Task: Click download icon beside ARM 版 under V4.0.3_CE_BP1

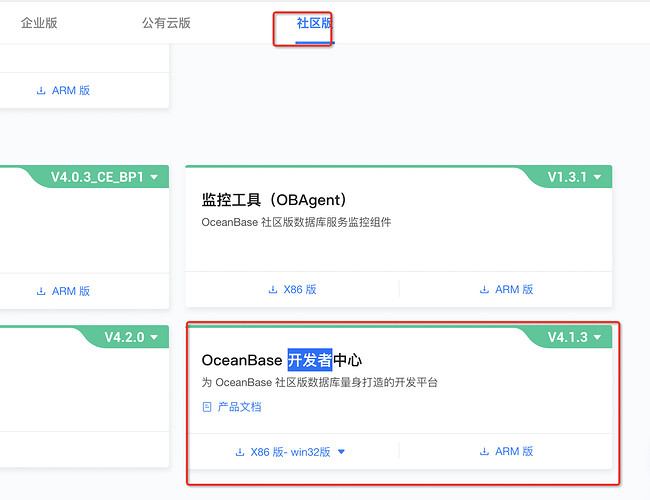Action: point(41,291)
